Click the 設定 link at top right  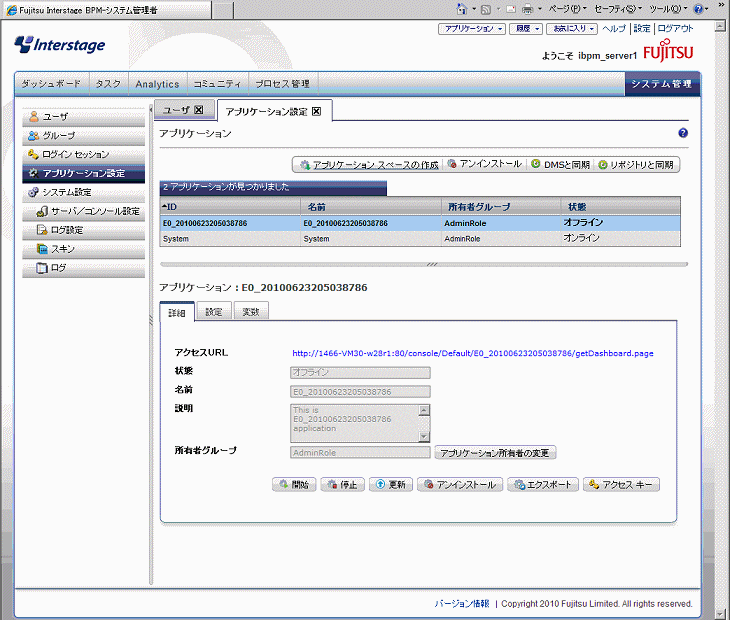point(642,28)
